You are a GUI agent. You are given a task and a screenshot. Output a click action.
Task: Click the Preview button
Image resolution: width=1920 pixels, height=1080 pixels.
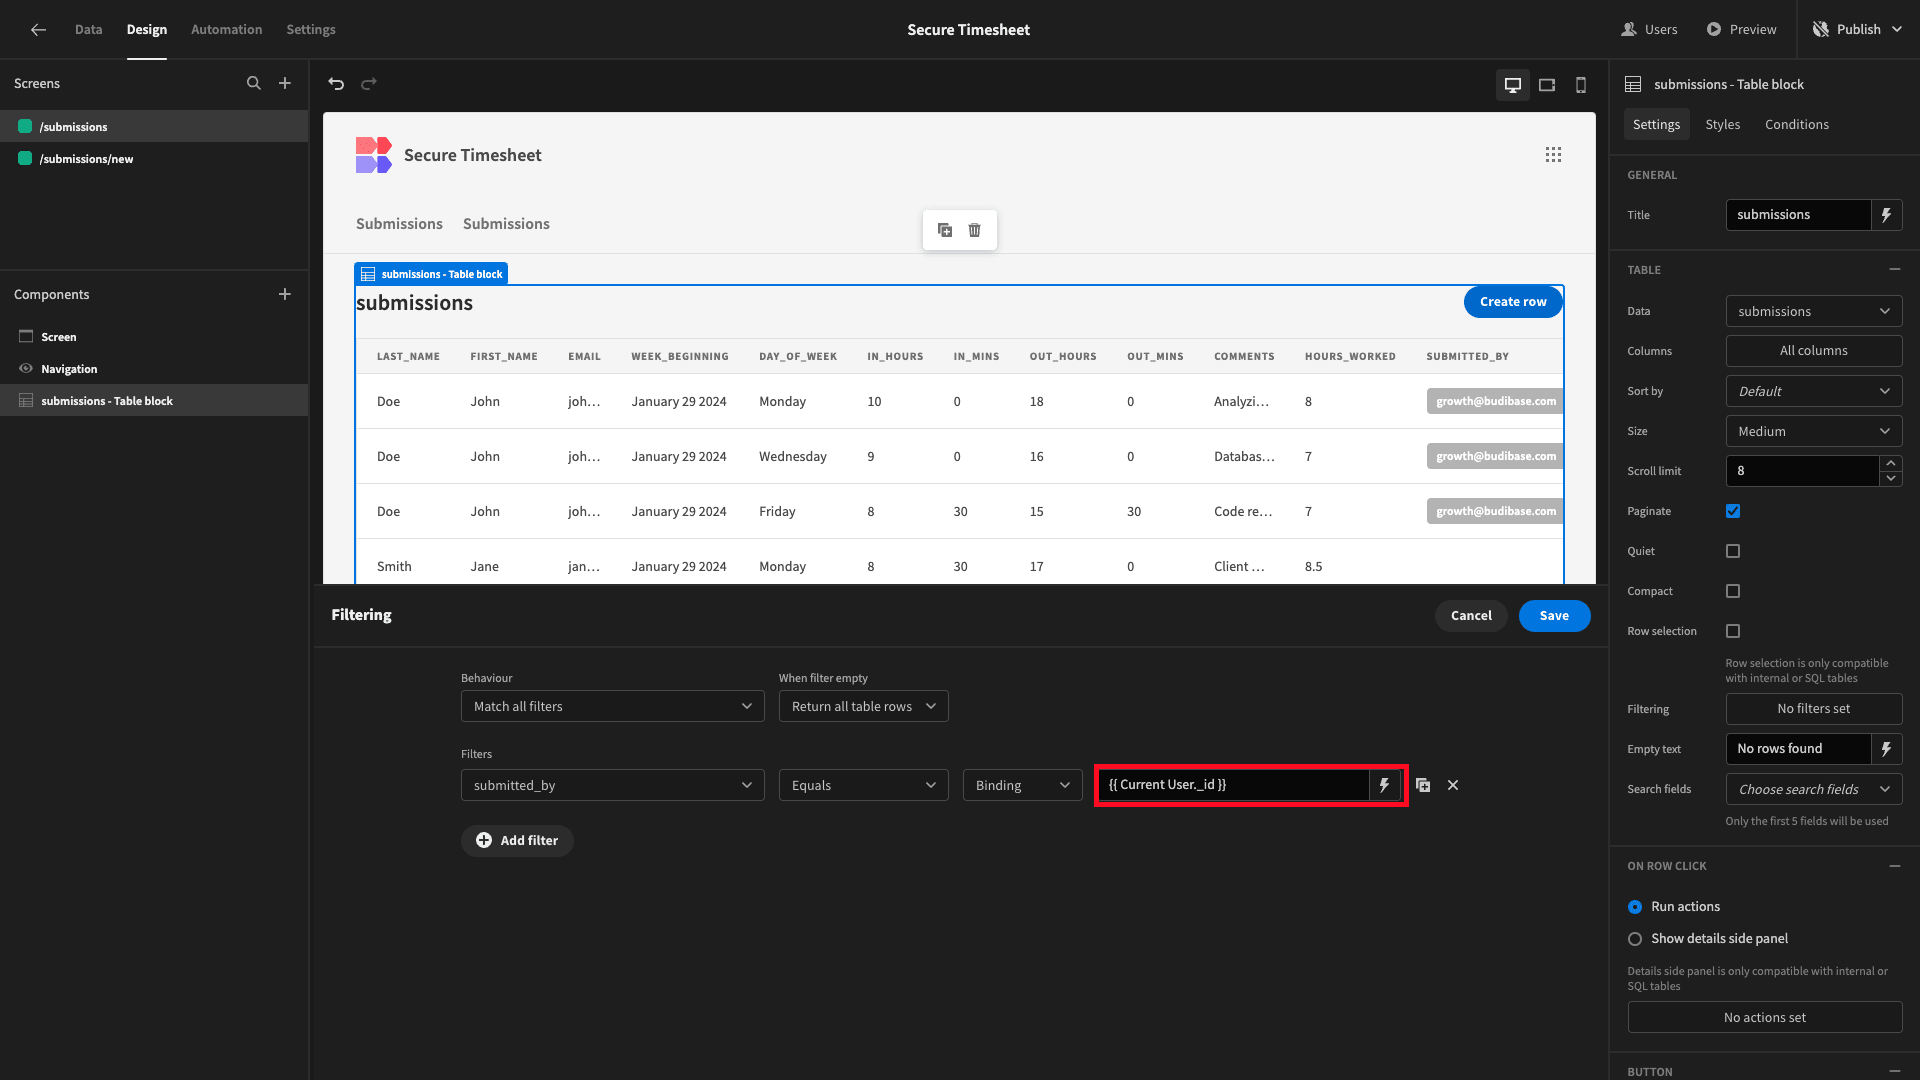point(1741,30)
